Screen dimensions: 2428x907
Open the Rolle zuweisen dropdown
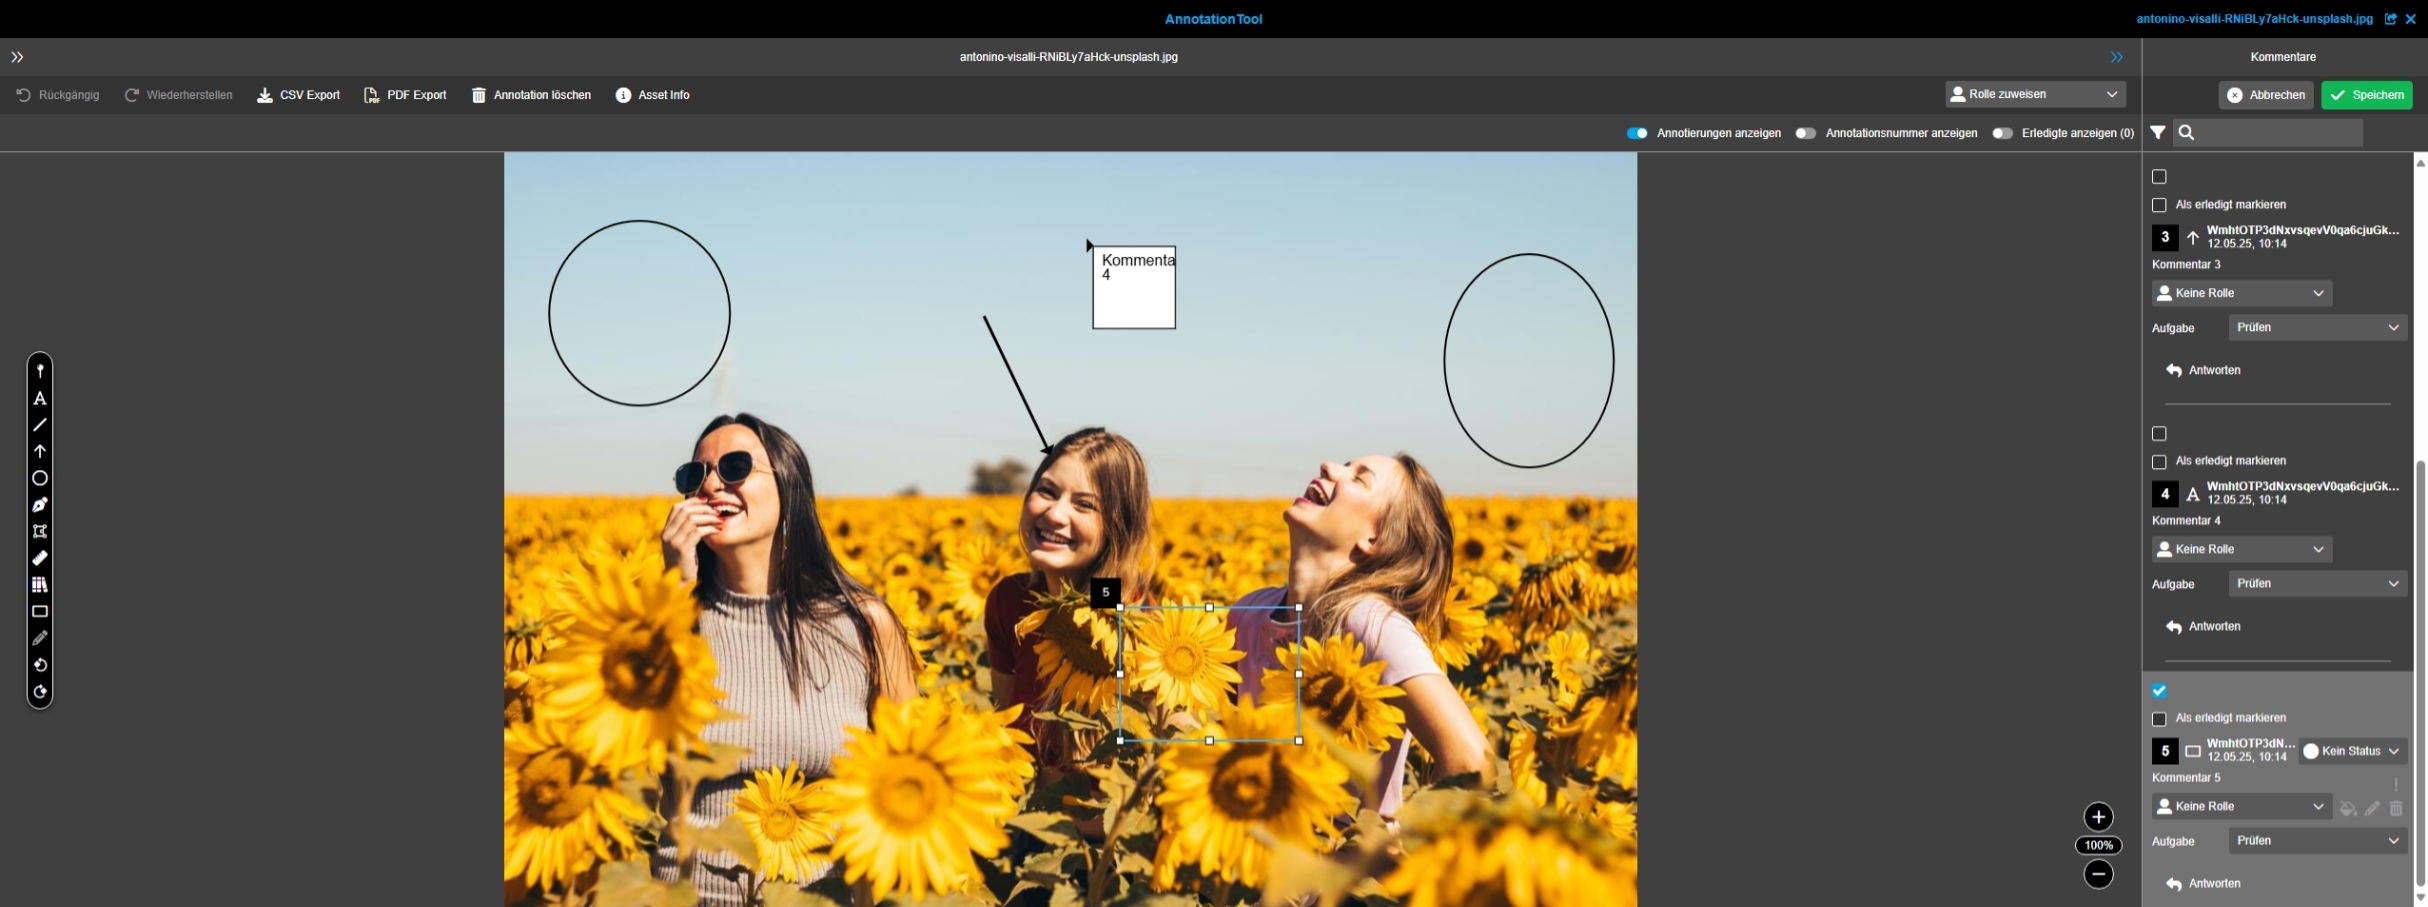2035,94
